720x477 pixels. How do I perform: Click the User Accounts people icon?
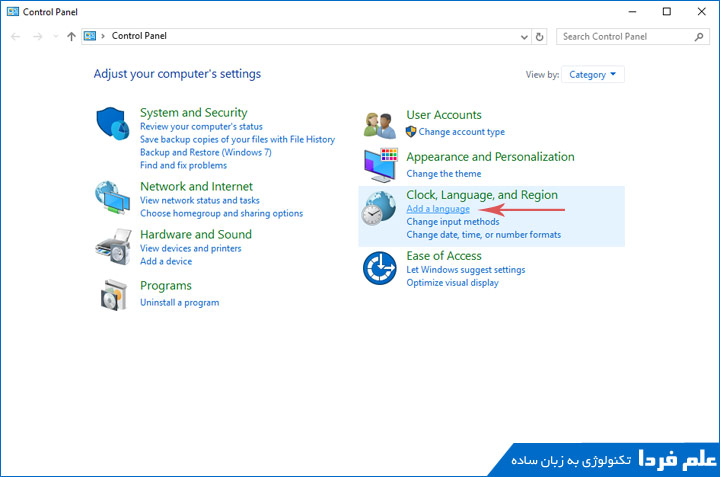point(379,126)
